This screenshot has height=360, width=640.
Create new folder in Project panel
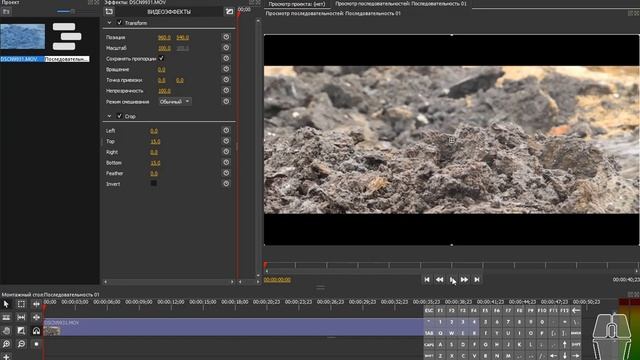(6, 12)
